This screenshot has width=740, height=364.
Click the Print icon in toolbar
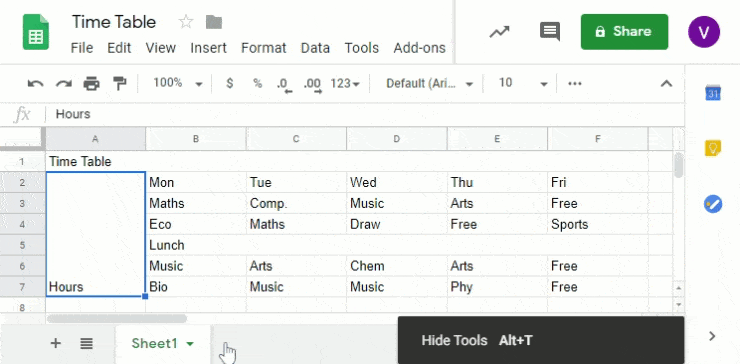pos(92,84)
